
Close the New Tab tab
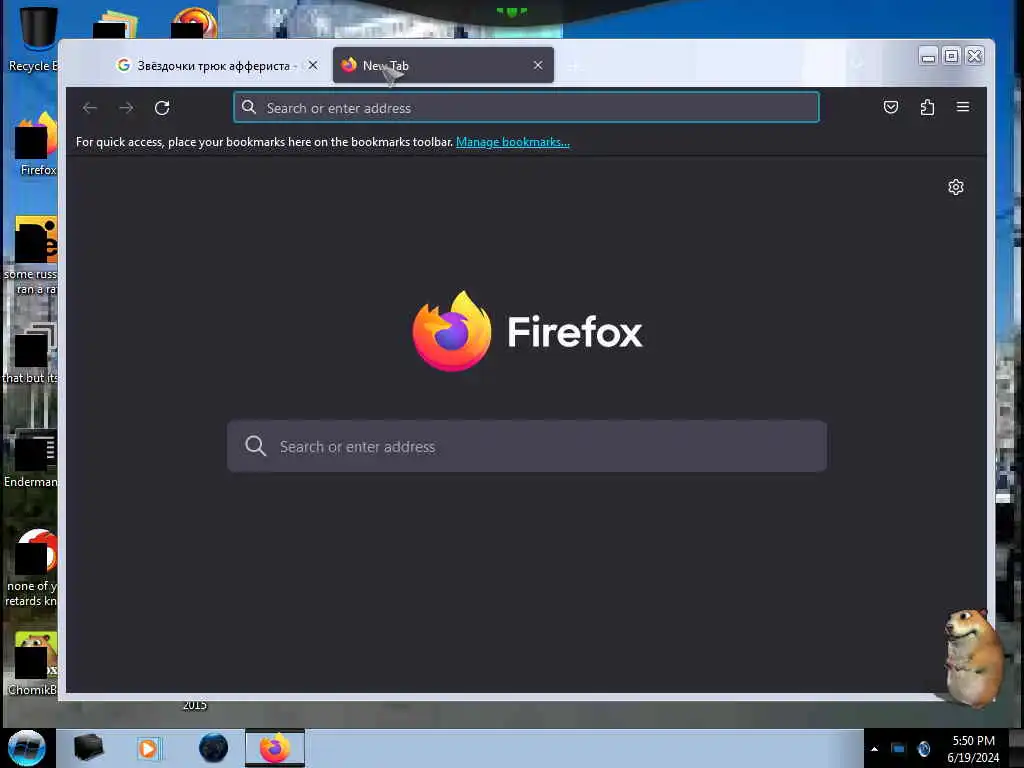pos(537,65)
